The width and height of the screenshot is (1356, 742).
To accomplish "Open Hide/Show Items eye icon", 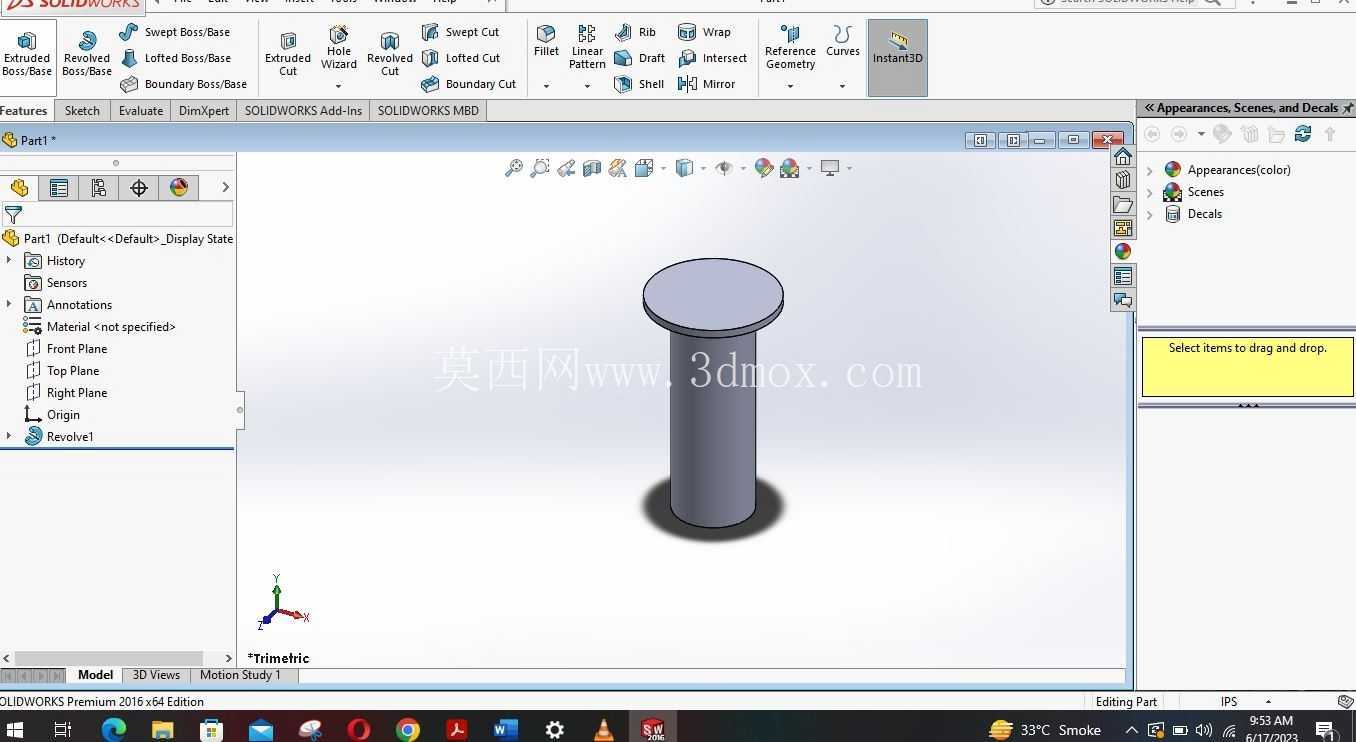I will click(724, 168).
